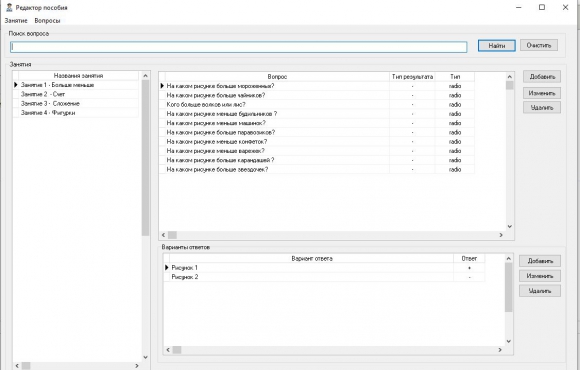Click up arrow of lessons list scrollbar
Viewport: 580px width, 370px height.
click(145, 75)
